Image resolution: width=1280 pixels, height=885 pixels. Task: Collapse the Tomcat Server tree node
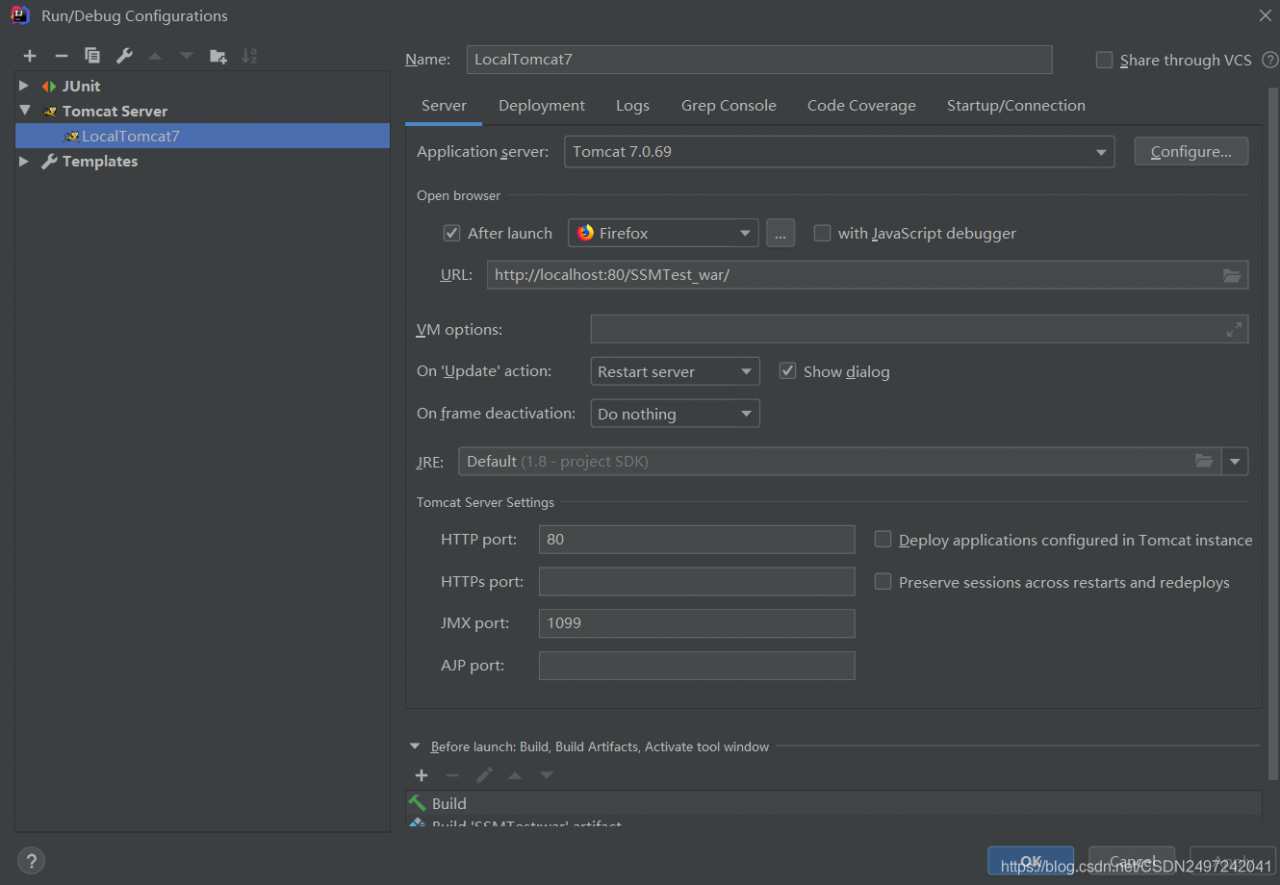24,111
